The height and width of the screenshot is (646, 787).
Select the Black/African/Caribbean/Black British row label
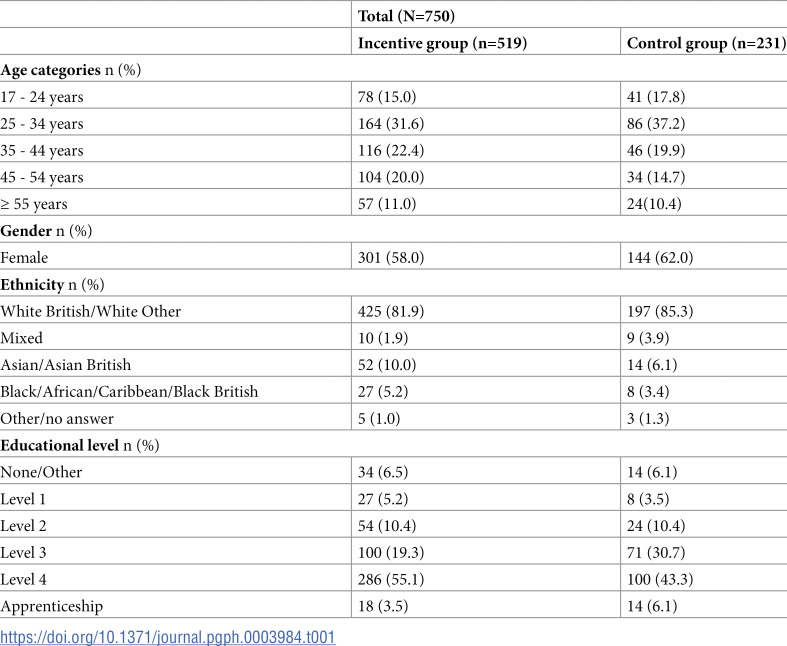129,392
